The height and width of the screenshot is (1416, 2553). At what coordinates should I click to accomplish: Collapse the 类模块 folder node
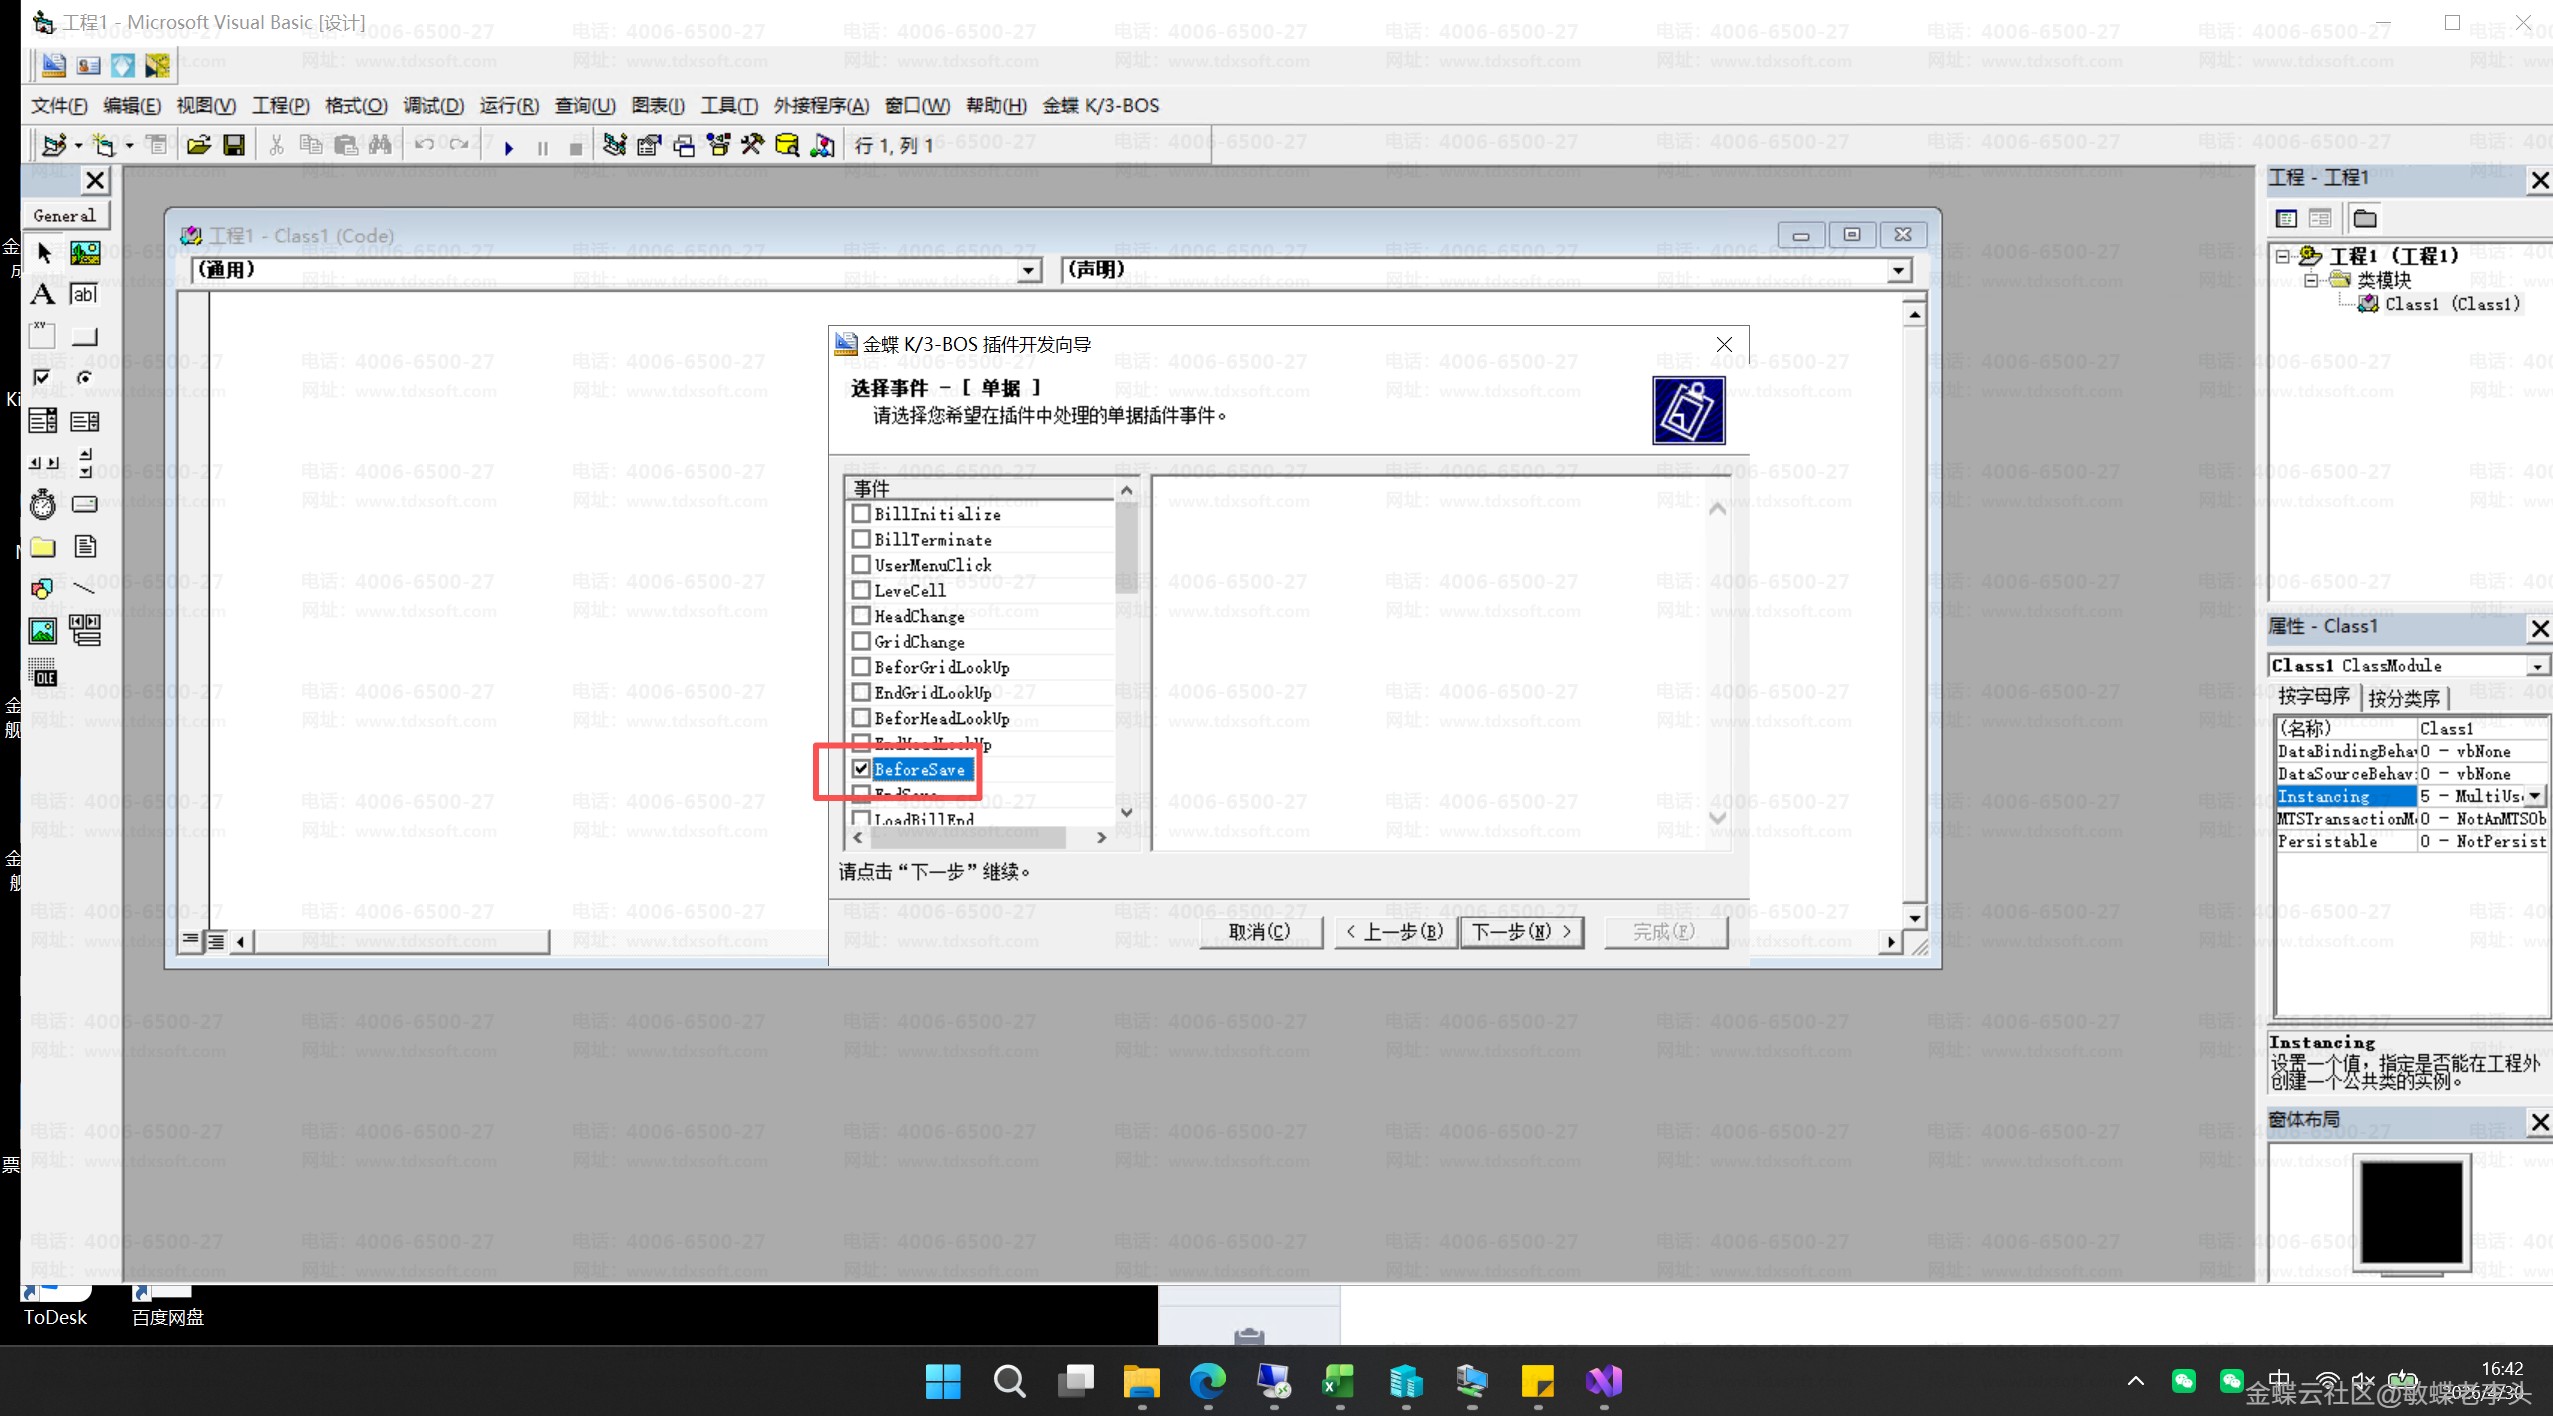pos(2311,281)
